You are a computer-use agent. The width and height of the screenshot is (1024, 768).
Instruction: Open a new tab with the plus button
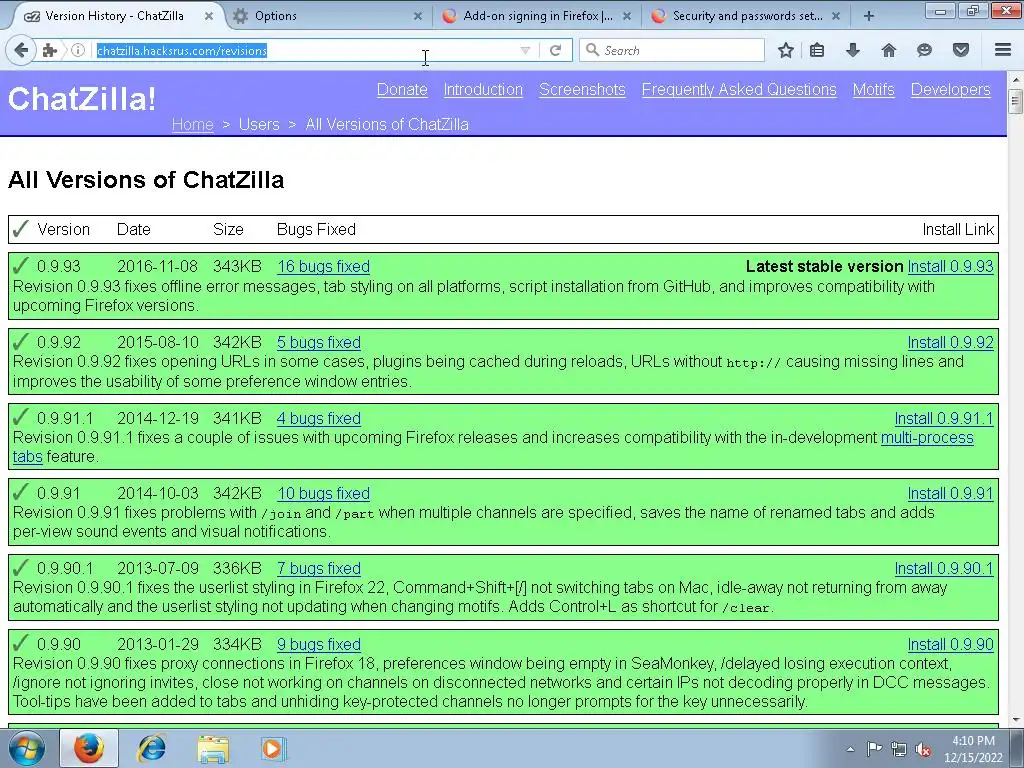[x=869, y=16]
